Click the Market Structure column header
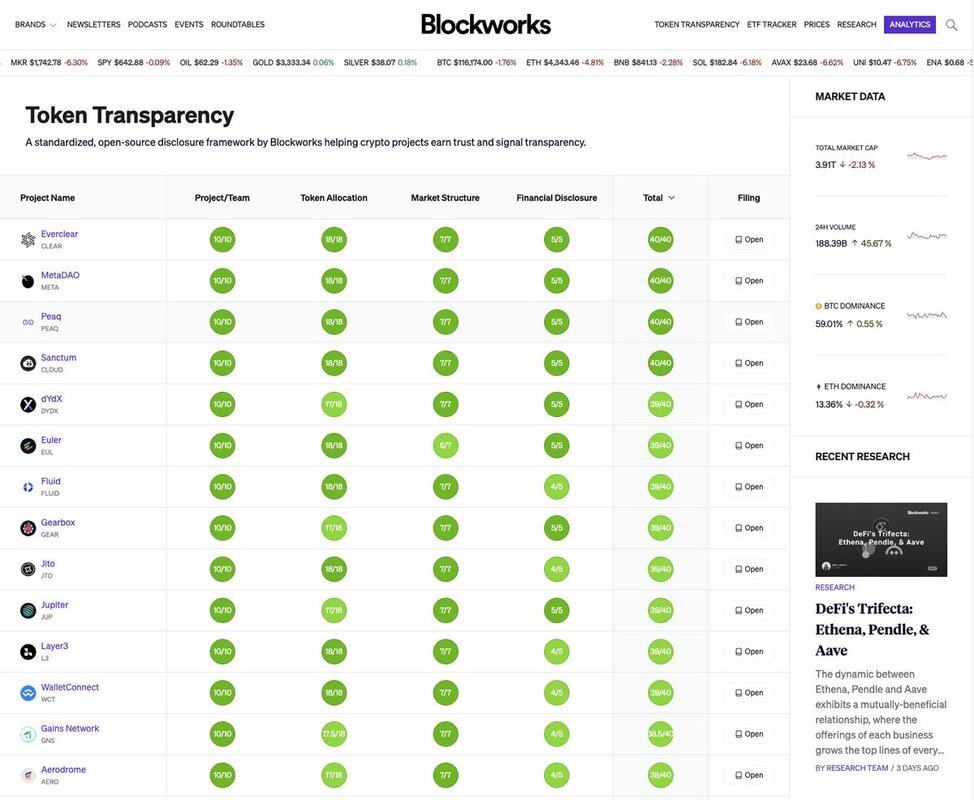 (445, 198)
